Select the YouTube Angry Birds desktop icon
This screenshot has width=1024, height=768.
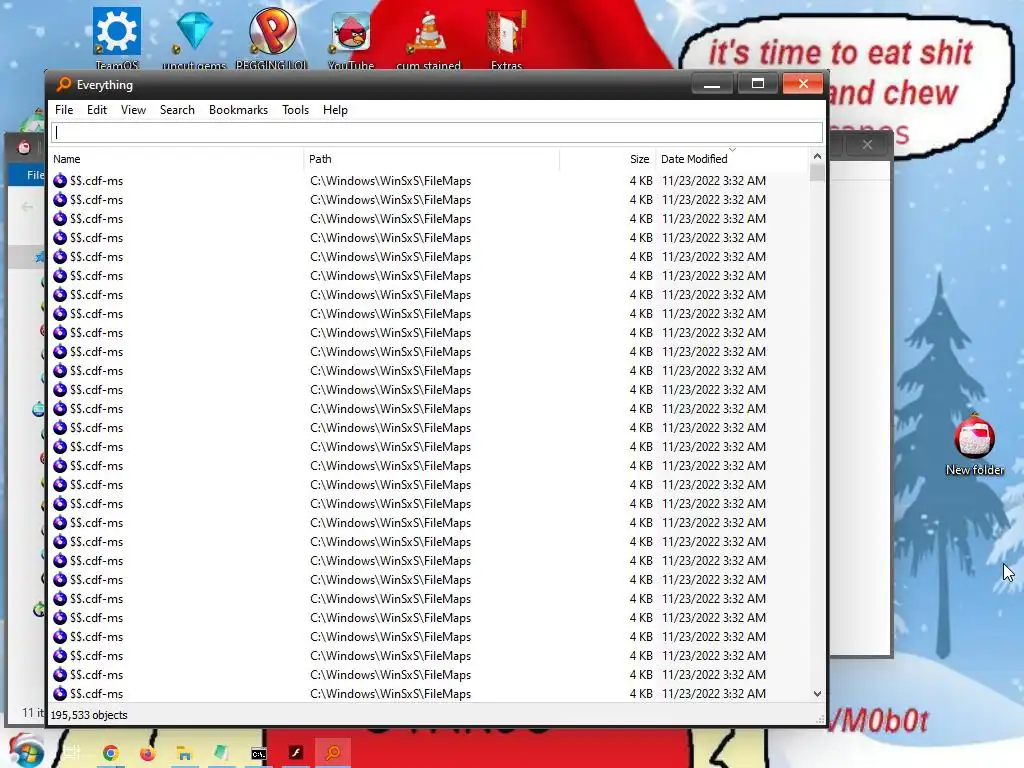coord(351,38)
